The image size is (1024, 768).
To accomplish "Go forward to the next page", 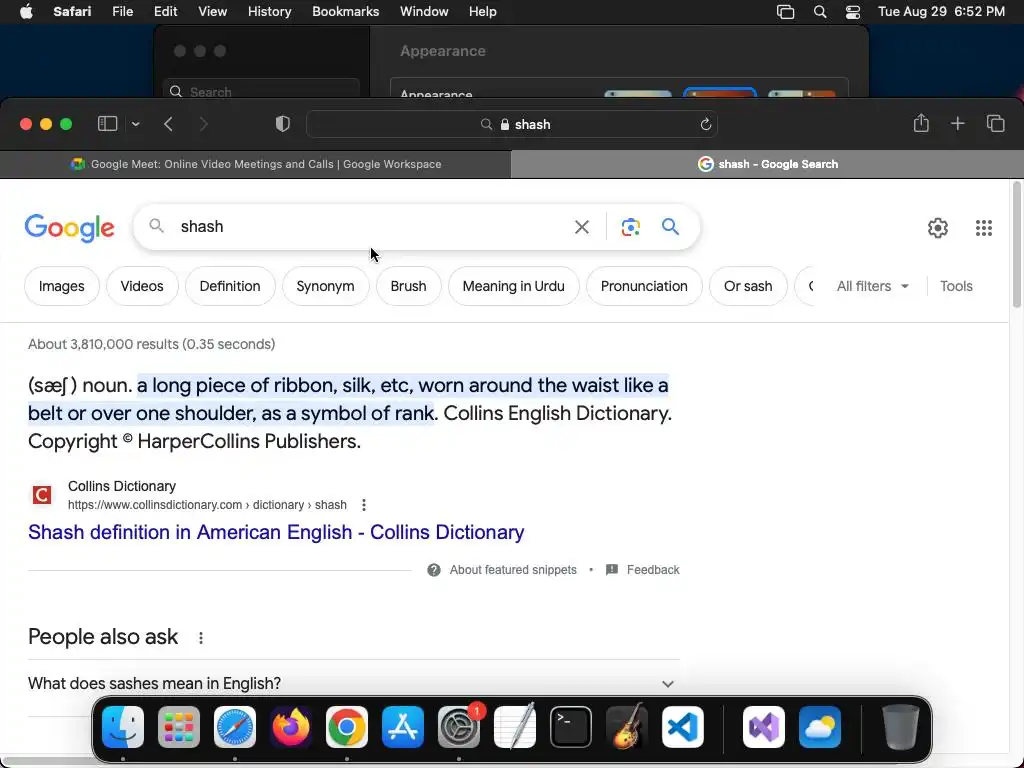I will tap(203, 124).
